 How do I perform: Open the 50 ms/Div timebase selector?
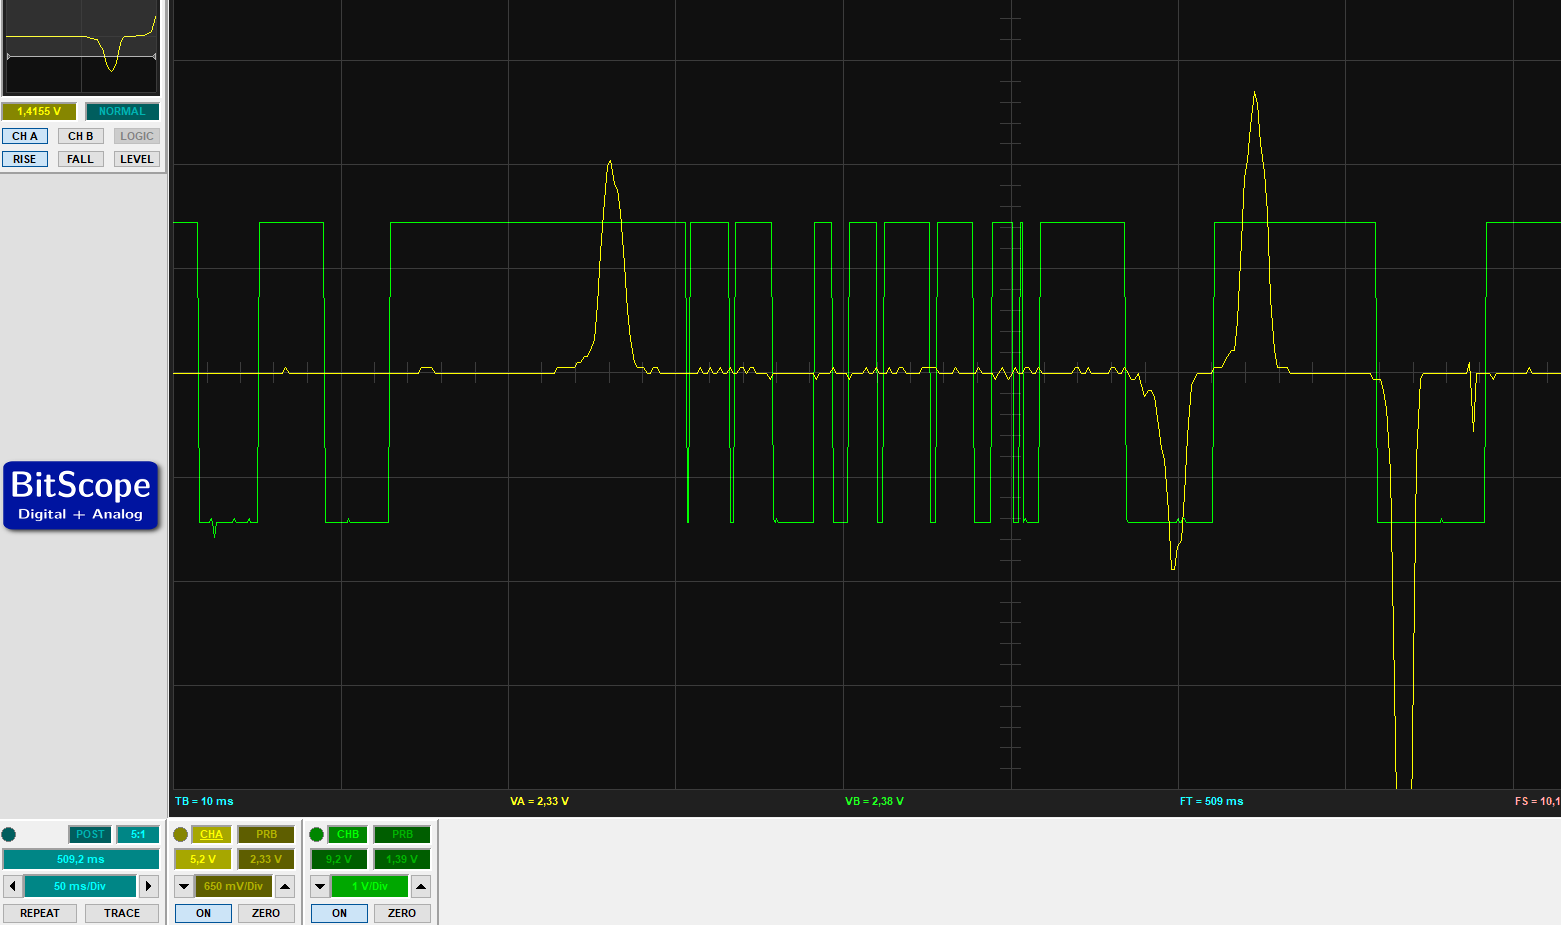click(x=80, y=886)
